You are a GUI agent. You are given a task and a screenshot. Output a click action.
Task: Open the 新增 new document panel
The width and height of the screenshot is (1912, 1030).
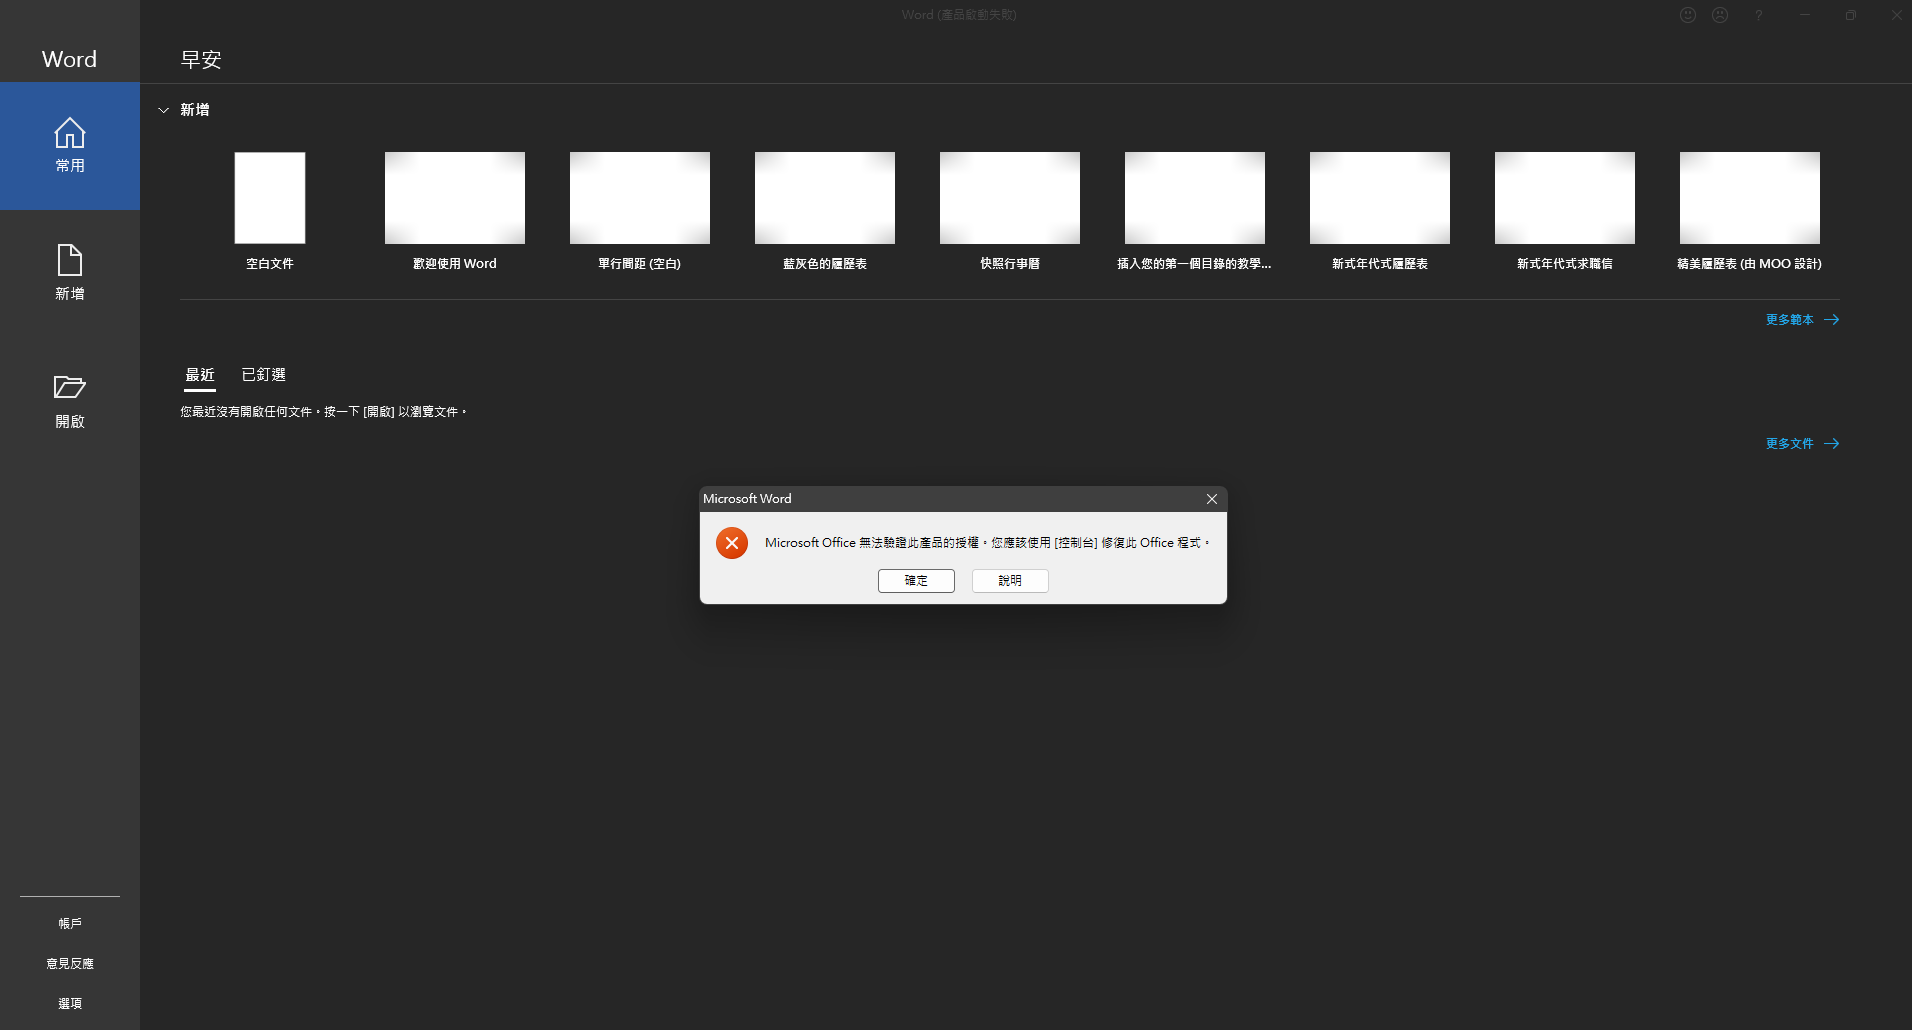[69, 272]
